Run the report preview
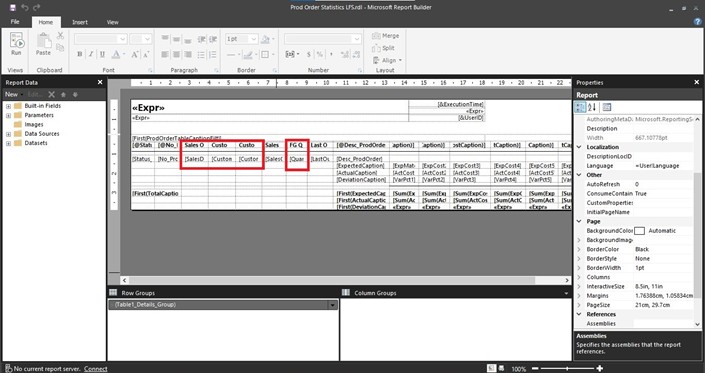The image size is (705, 373). (16, 44)
